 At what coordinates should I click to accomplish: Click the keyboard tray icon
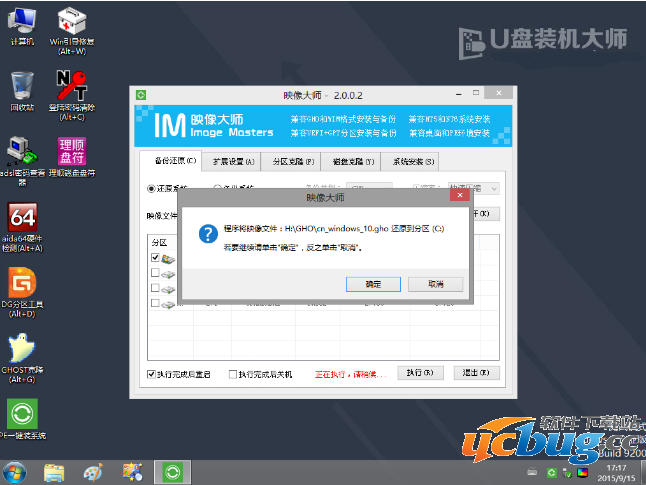point(532,472)
